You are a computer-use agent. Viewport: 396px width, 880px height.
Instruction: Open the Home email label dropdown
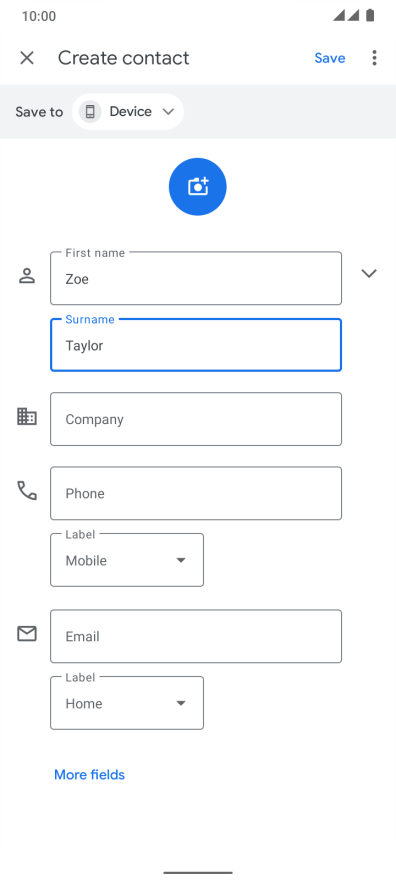127,703
